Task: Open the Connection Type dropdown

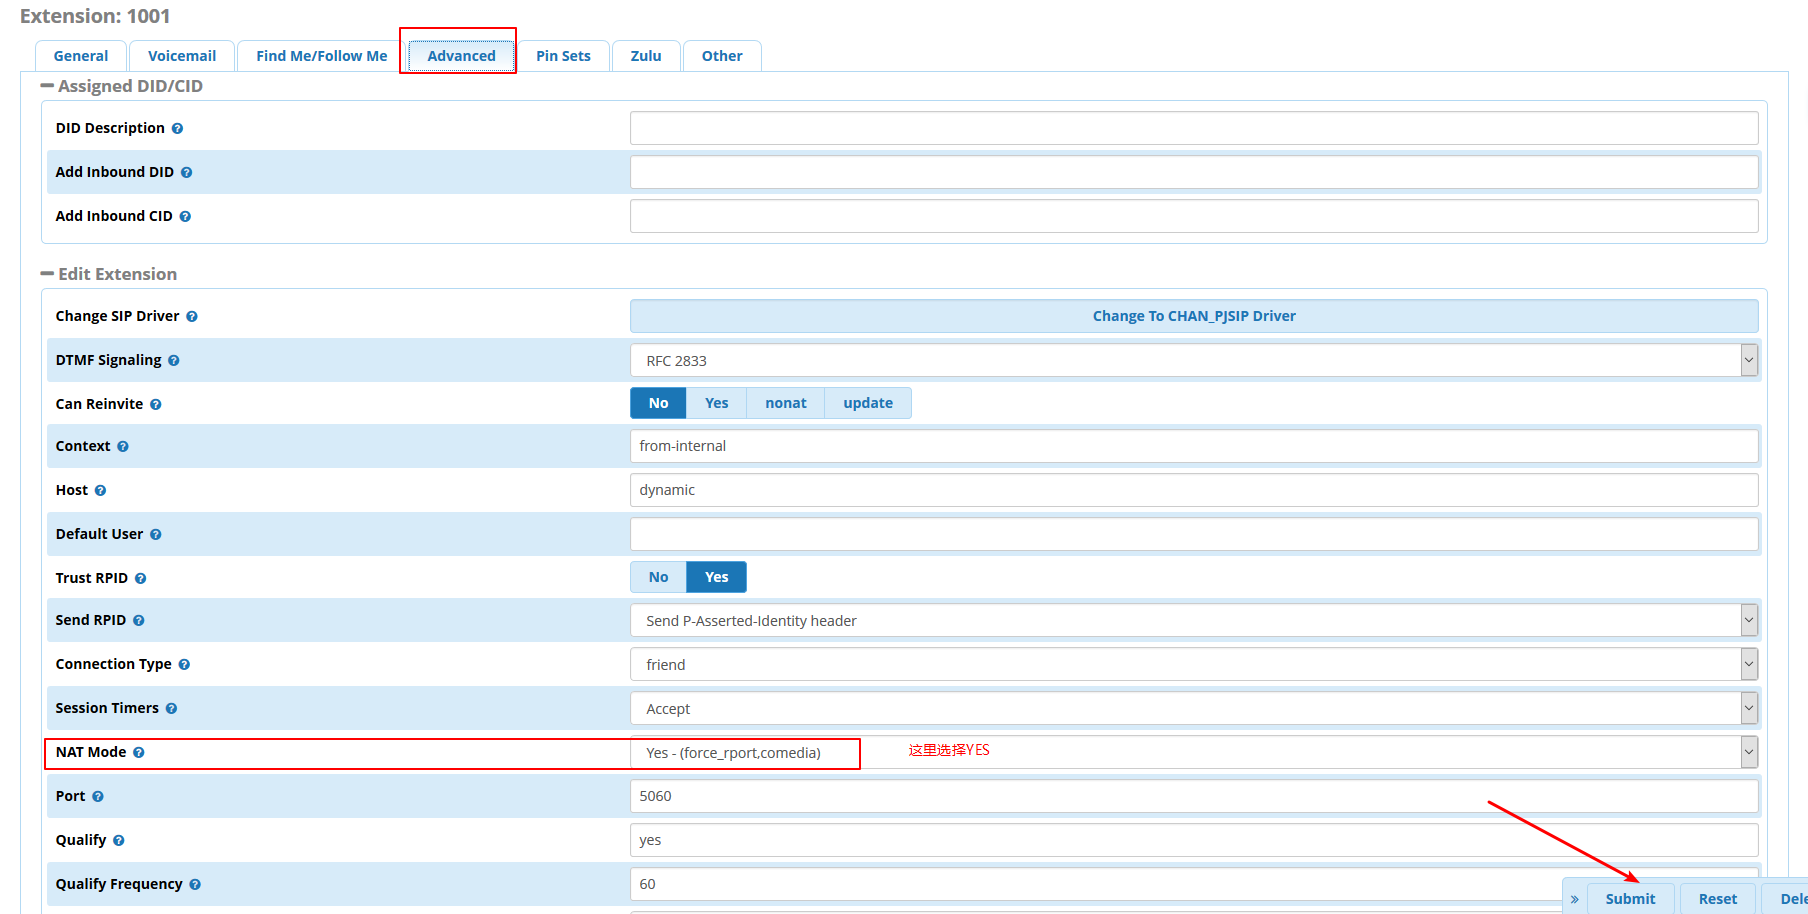Action: coord(1194,664)
